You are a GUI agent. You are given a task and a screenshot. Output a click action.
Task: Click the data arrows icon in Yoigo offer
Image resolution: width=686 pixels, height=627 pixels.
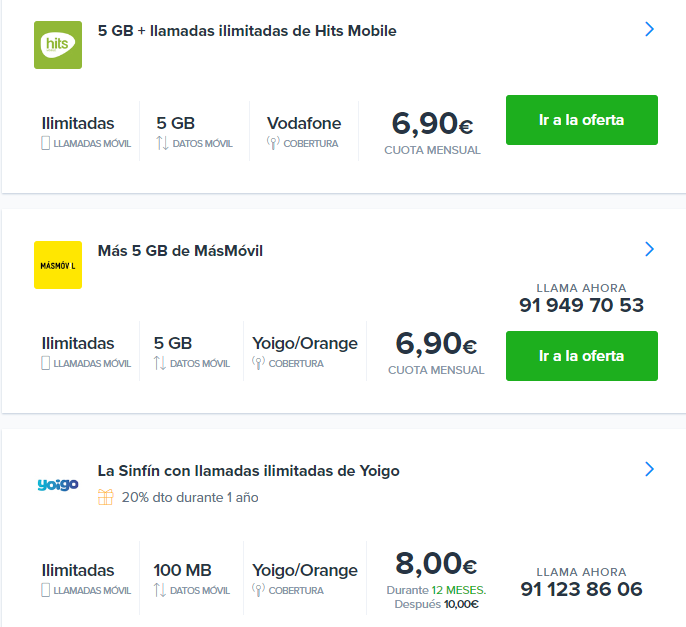pos(160,590)
